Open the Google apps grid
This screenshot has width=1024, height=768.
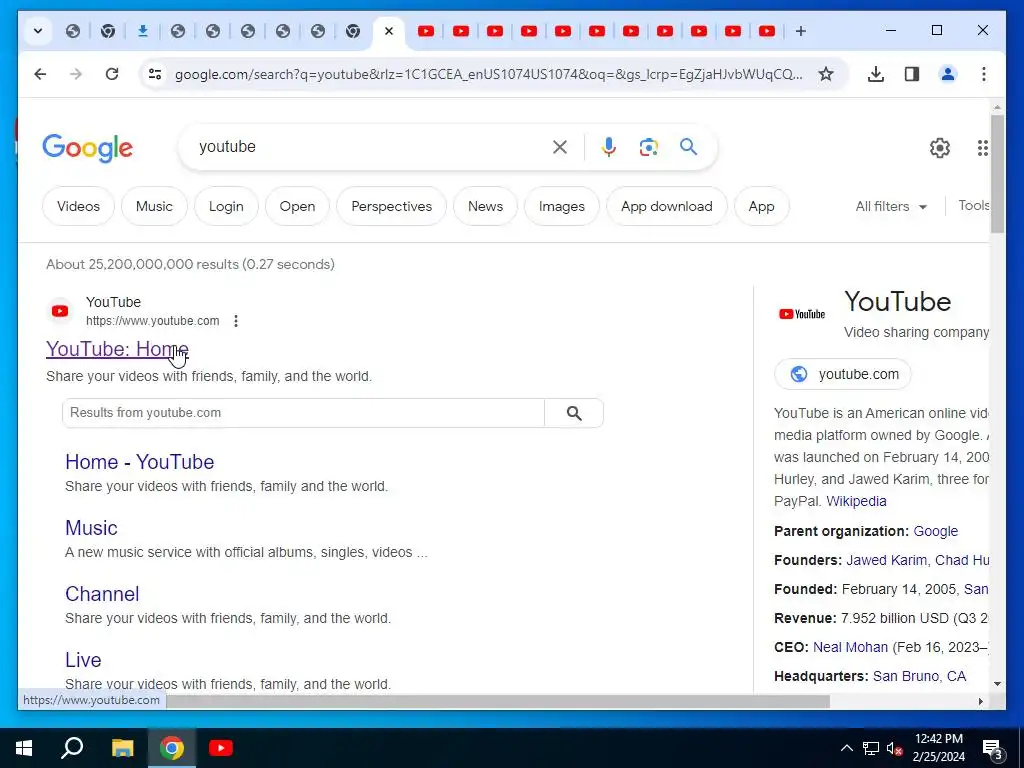tap(982, 148)
